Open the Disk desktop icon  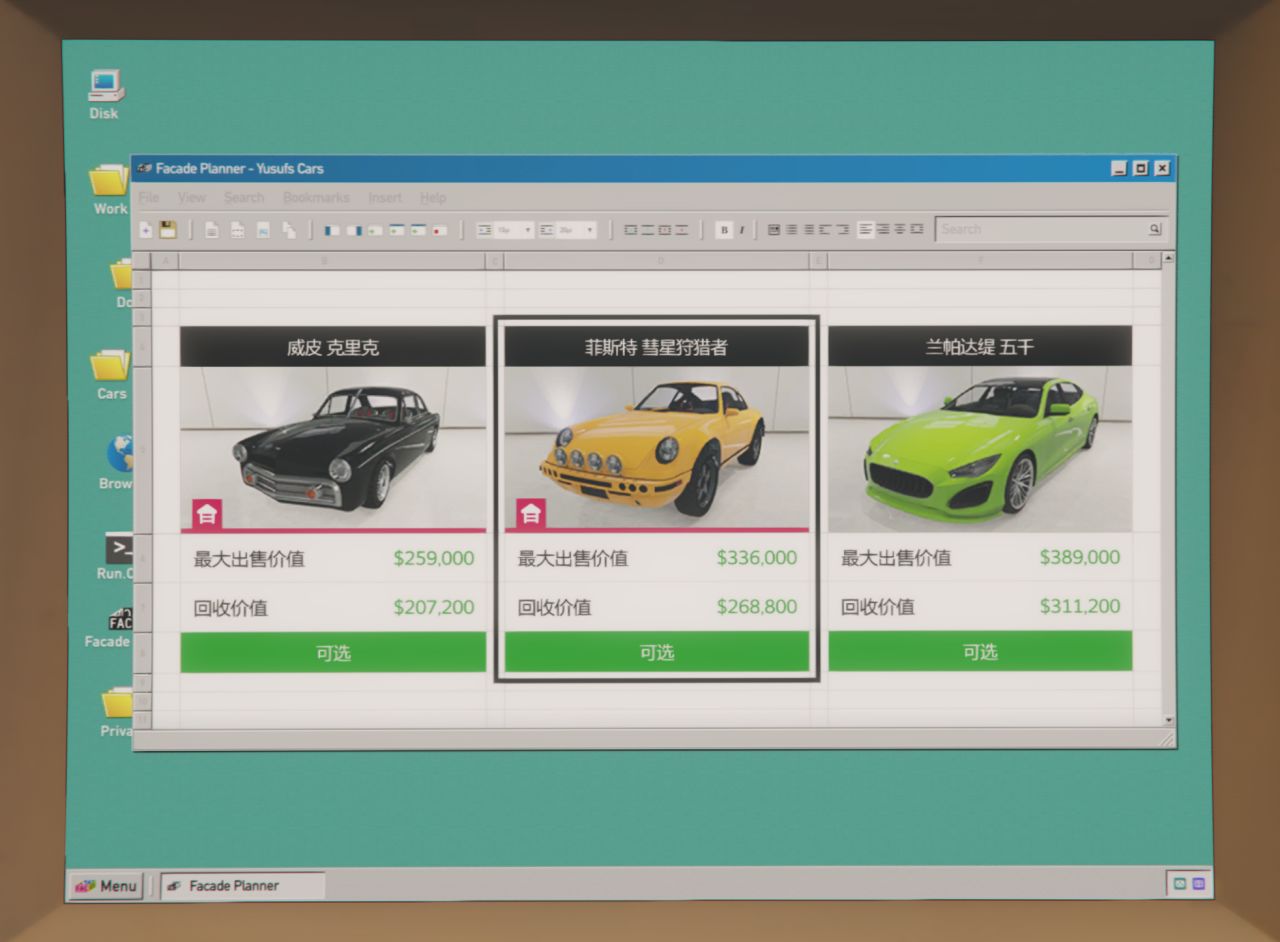point(104,94)
